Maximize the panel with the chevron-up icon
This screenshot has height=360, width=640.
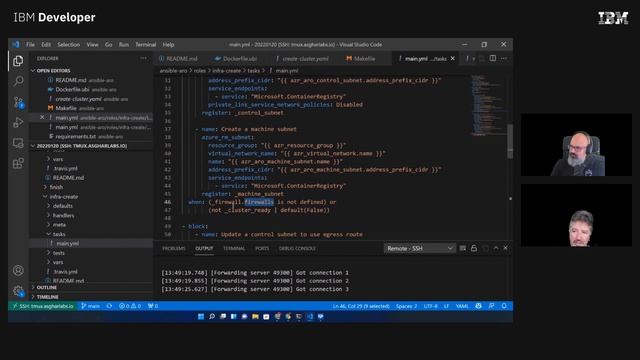coord(496,248)
